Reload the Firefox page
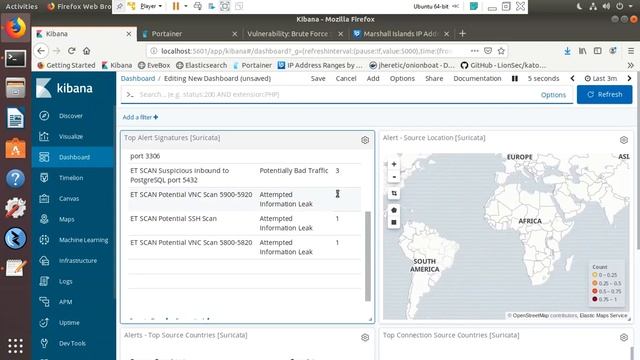 point(71,51)
